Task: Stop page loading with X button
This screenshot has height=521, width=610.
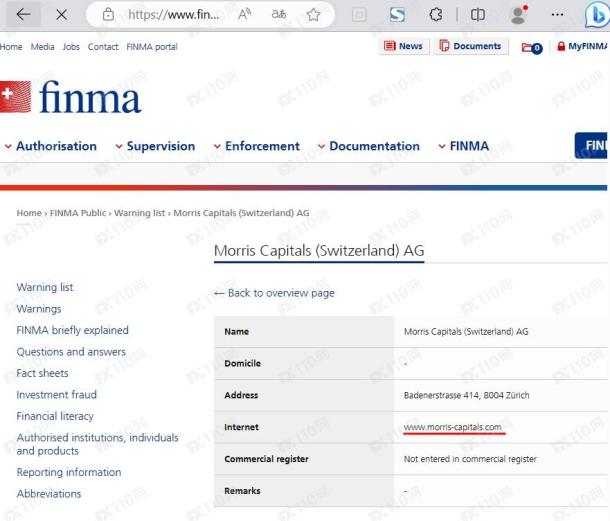Action: [61, 15]
